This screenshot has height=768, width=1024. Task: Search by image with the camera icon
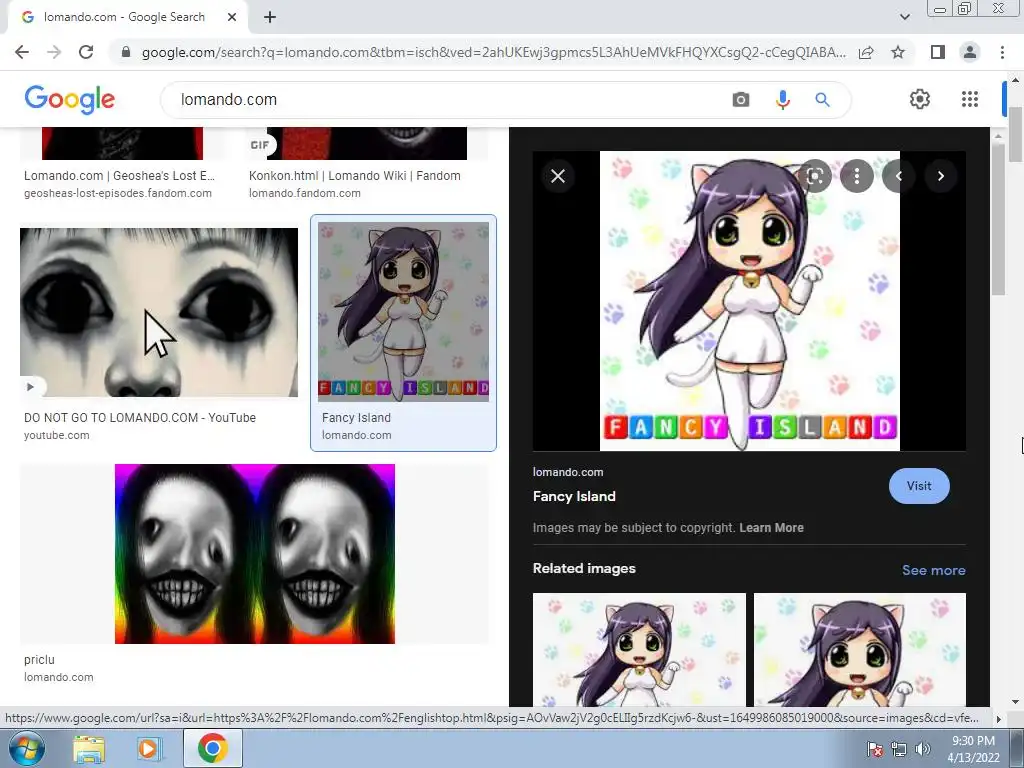[x=741, y=99]
